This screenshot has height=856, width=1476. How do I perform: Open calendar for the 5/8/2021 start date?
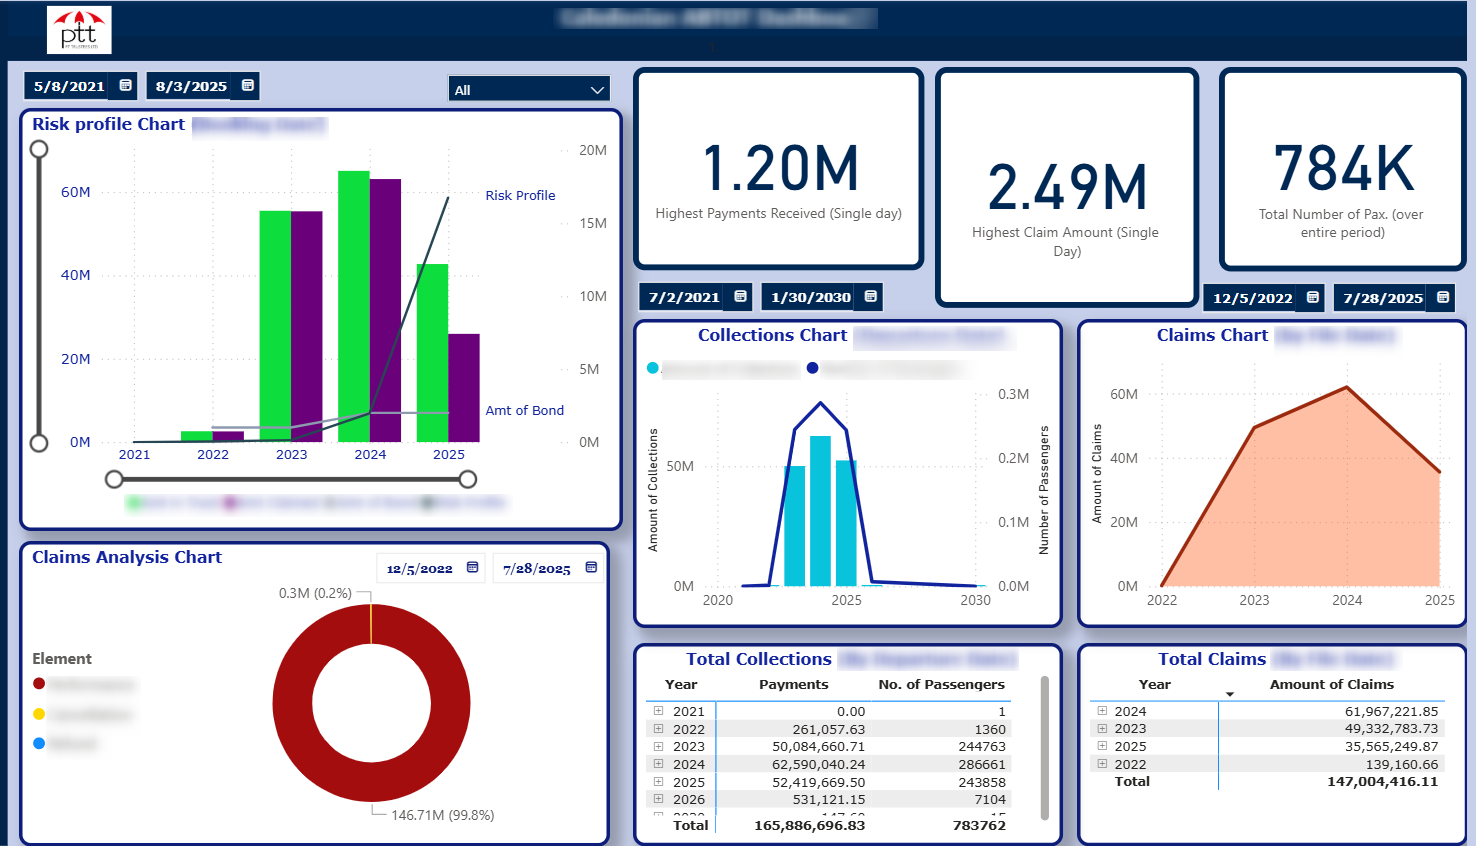(x=123, y=85)
